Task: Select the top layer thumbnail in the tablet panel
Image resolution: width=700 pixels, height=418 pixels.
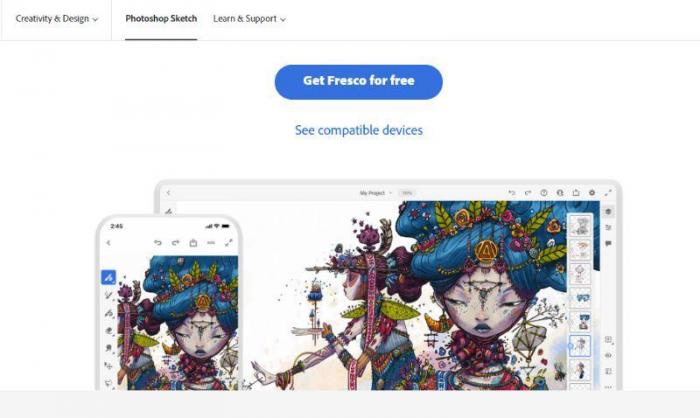Action: (580, 226)
